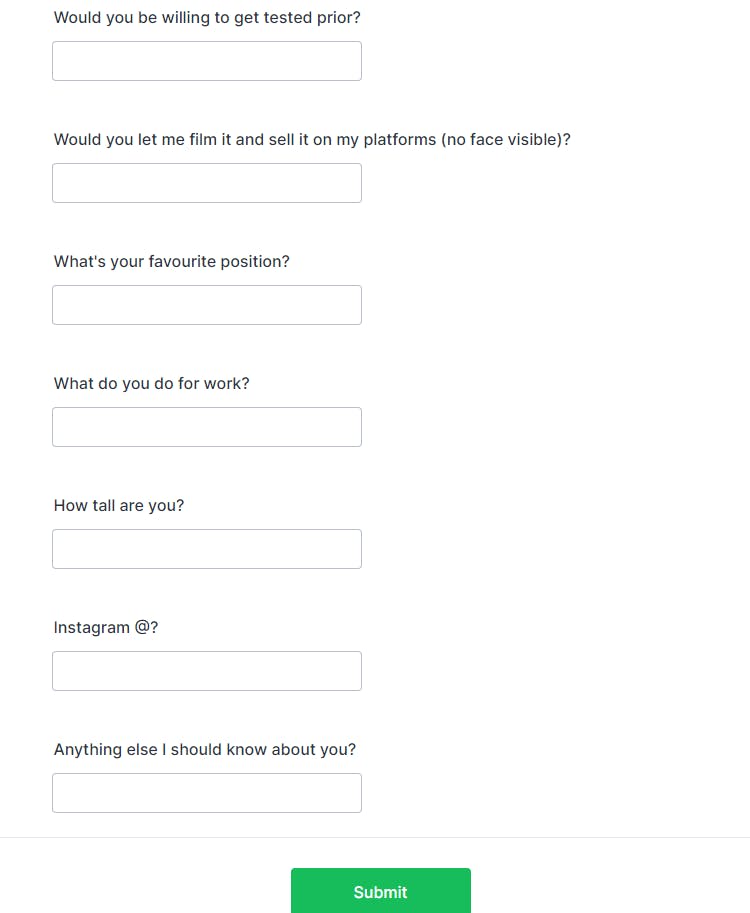
Task: Place cursor in the height answer box
Action: [206, 549]
